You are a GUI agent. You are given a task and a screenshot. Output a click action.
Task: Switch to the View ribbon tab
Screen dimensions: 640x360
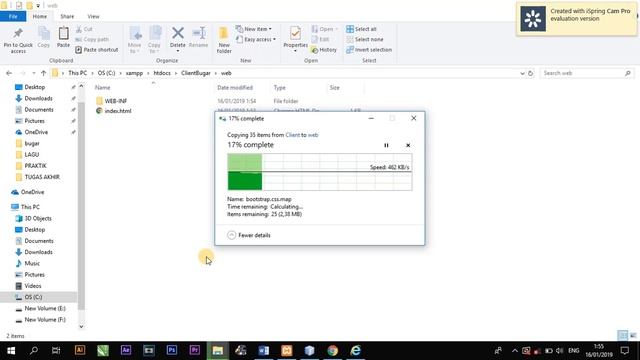[93, 16]
